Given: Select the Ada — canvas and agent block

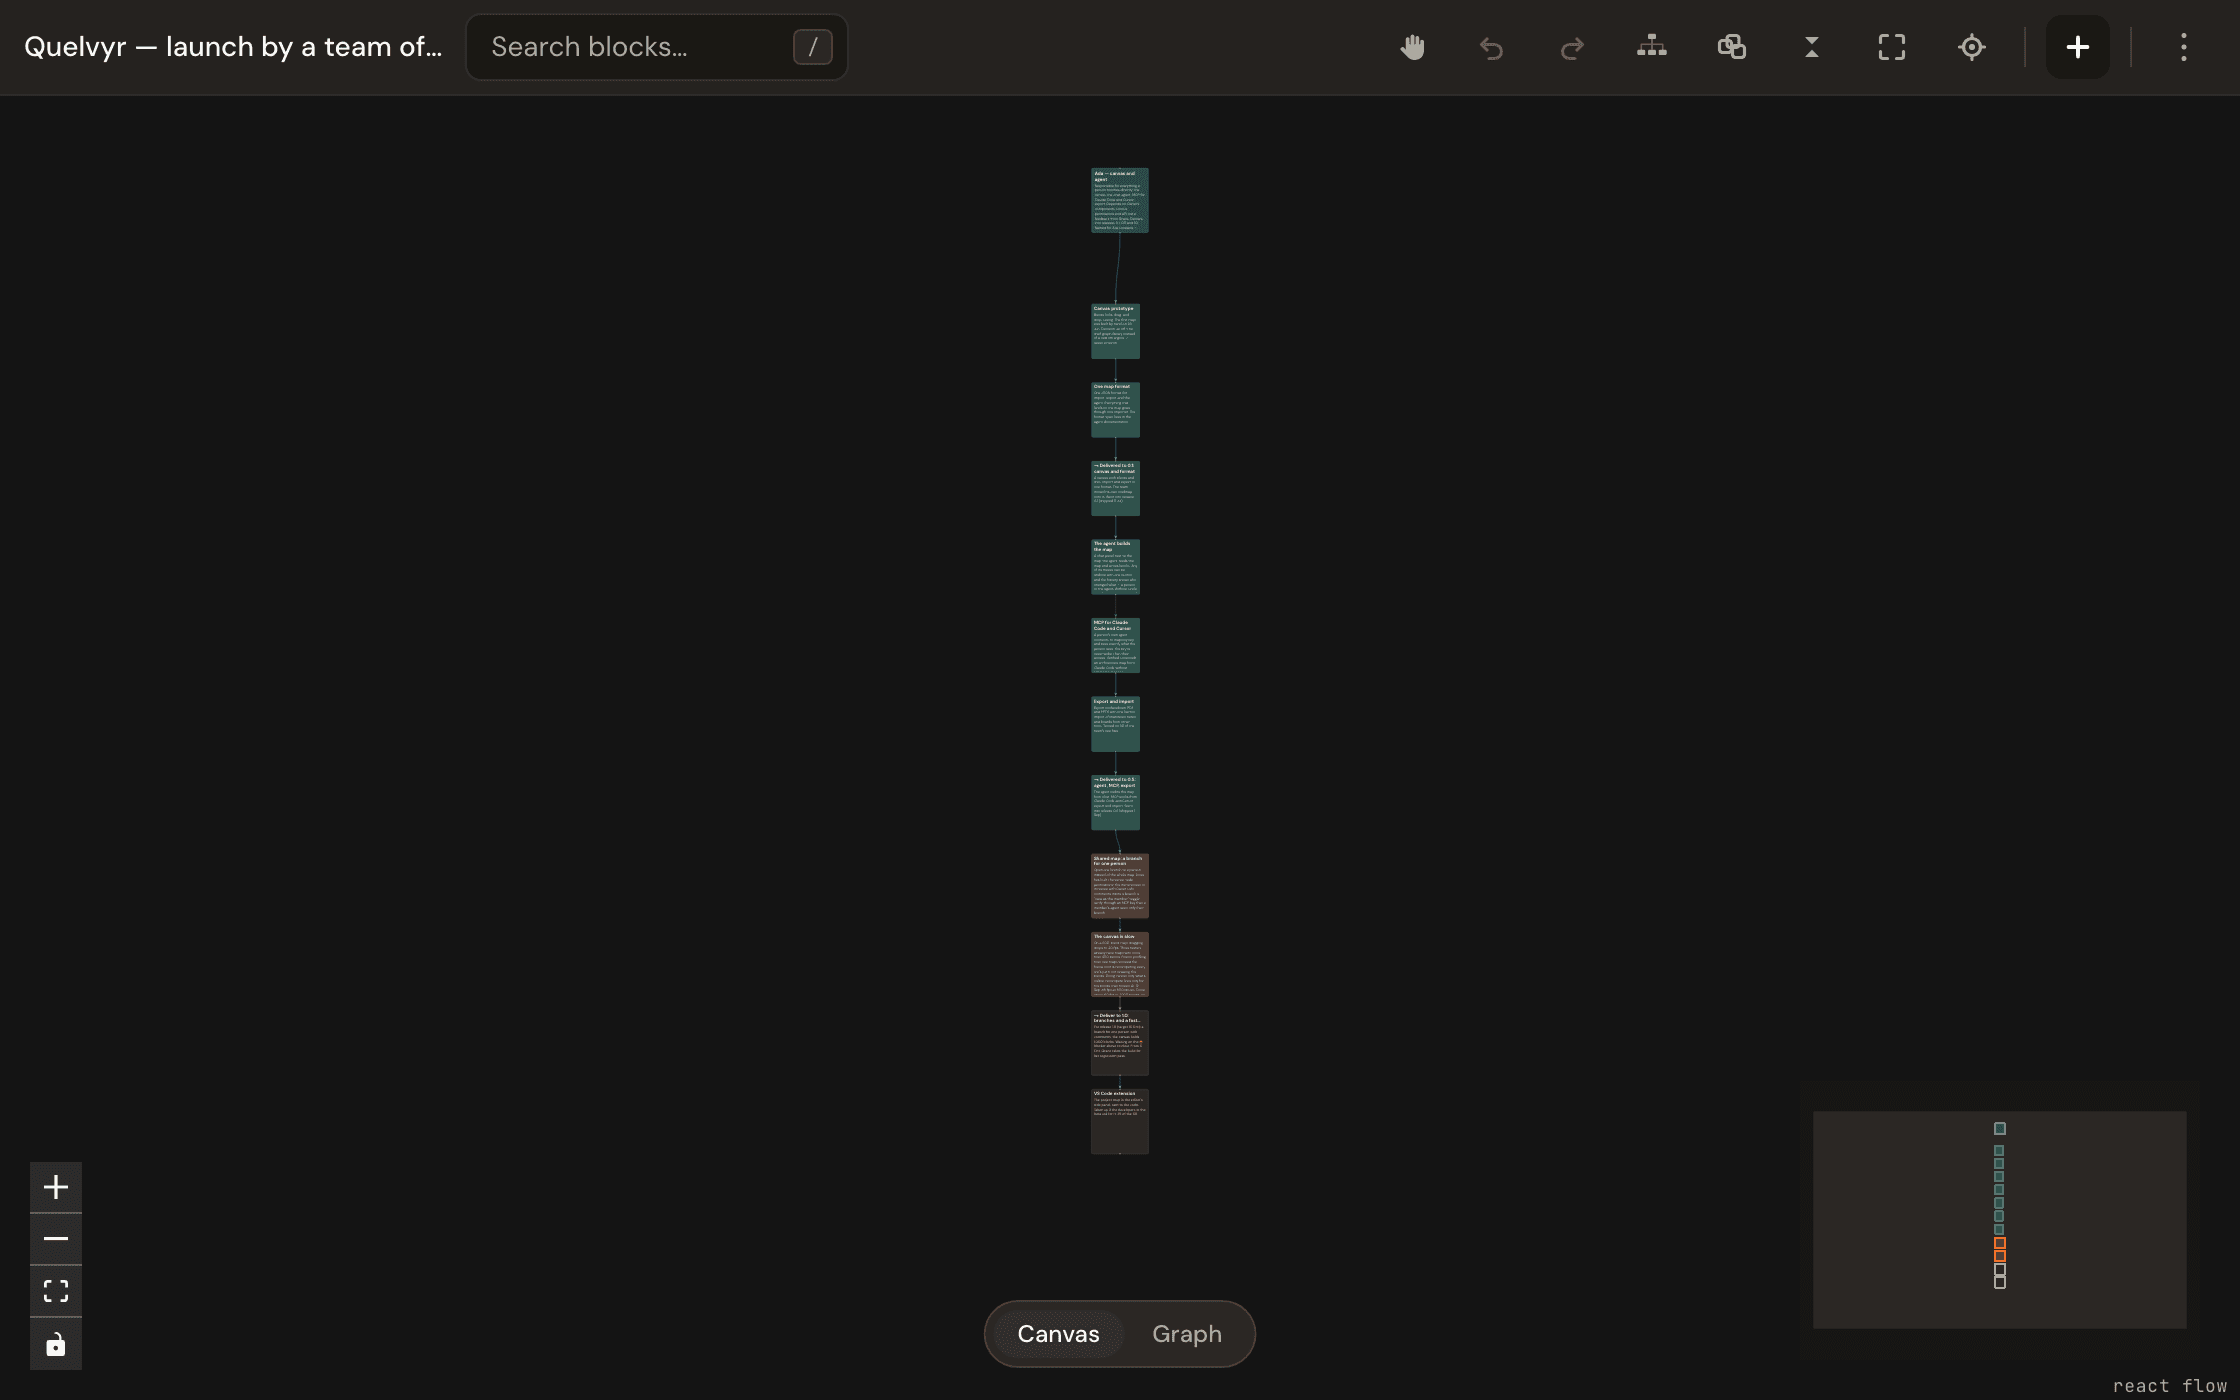Looking at the screenshot, I should 1120,200.
